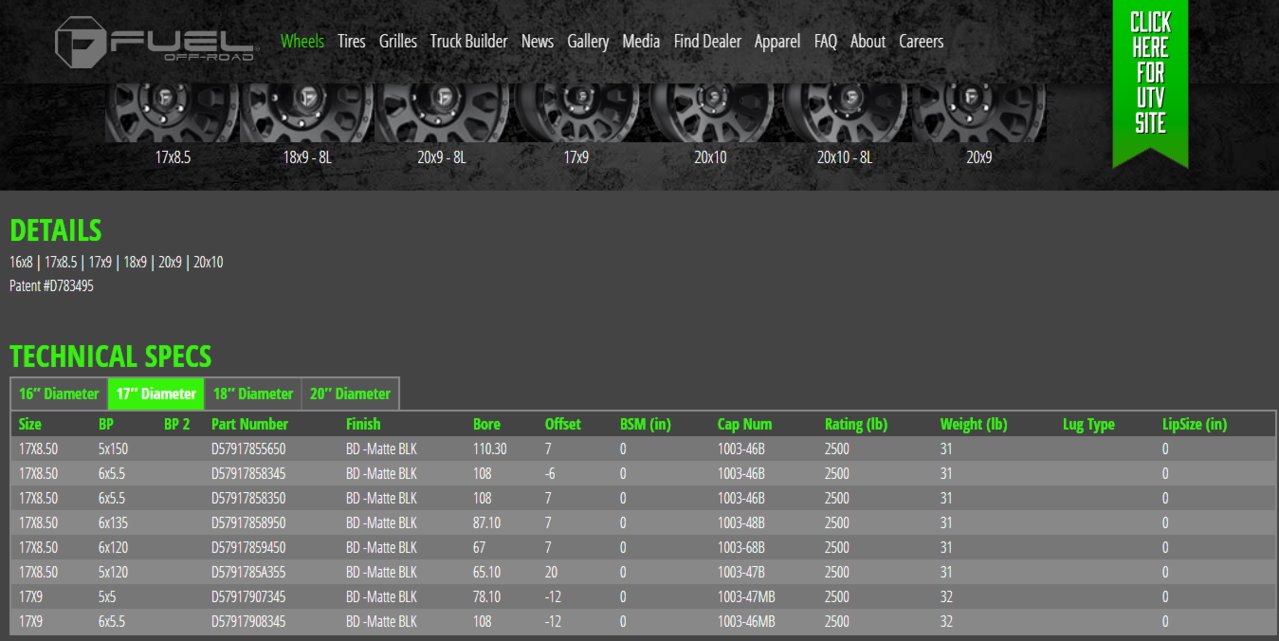Select the 20x9 - 8L wheel thumbnail
This screenshot has width=1279, height=641.
point(441,113)
